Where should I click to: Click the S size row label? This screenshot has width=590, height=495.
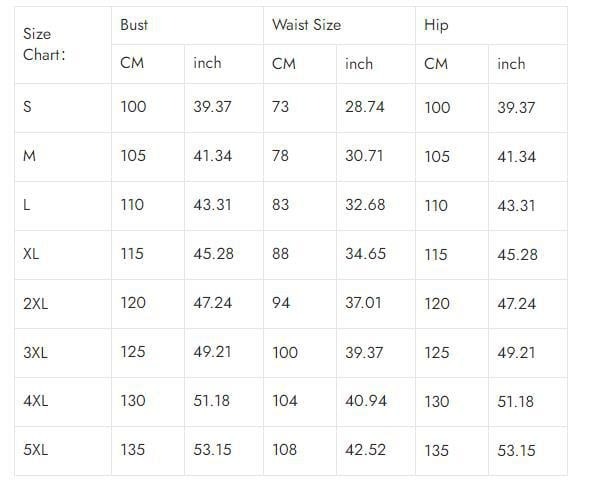[63, 108]
